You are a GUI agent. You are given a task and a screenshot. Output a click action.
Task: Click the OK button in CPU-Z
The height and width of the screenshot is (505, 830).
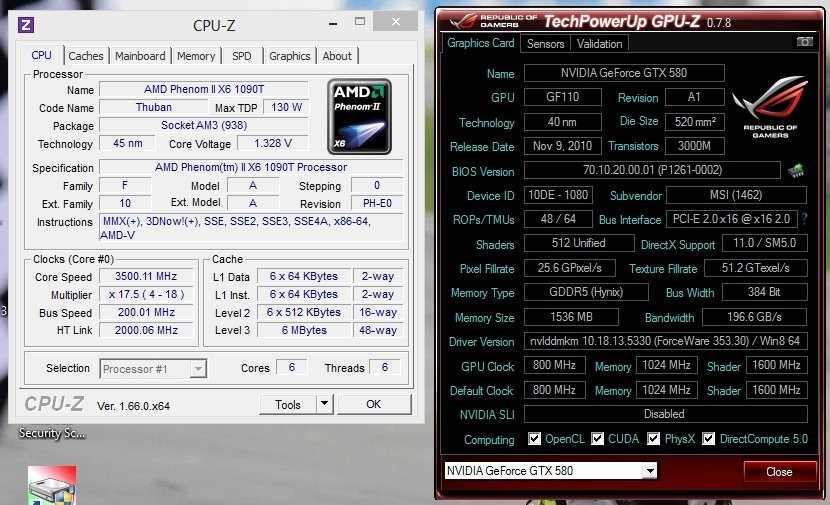[374, 404]
